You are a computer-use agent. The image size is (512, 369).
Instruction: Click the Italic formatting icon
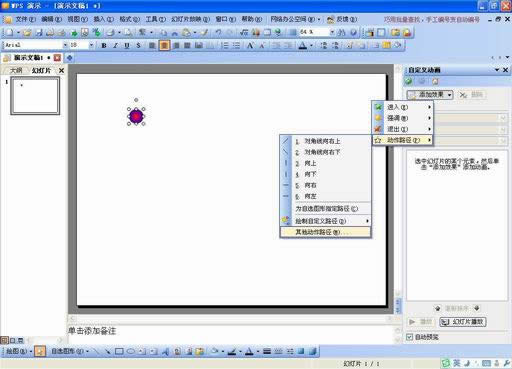click(115, 45)
